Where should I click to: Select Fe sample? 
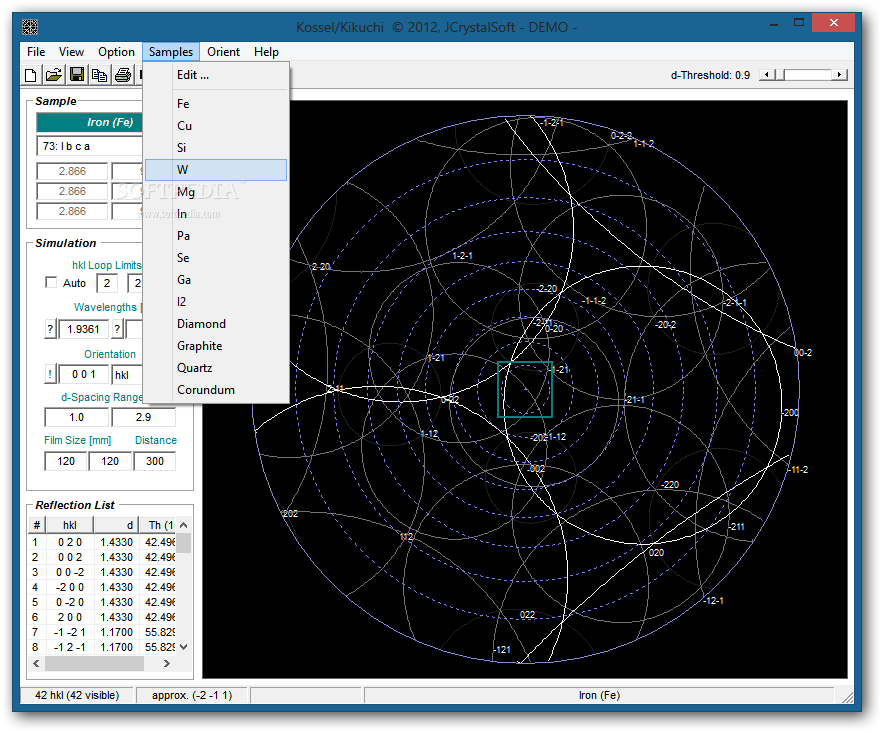(217, 104)
